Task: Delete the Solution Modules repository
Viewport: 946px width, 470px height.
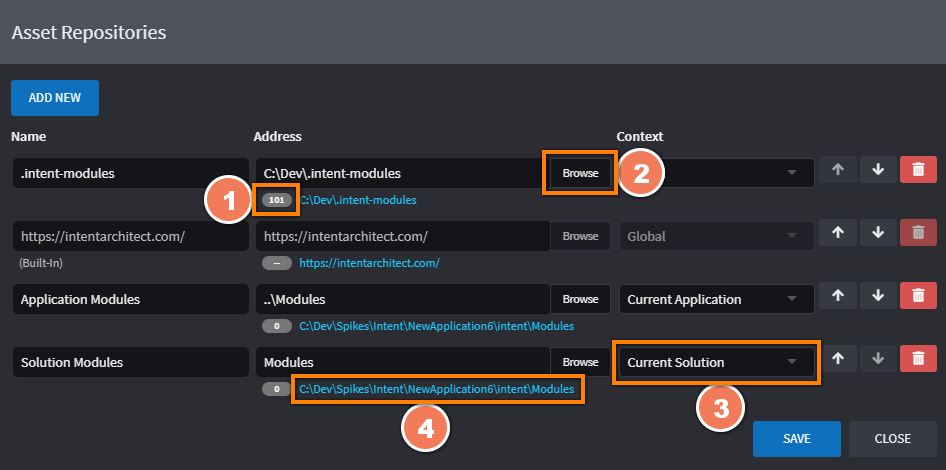Action: [917, 361]
